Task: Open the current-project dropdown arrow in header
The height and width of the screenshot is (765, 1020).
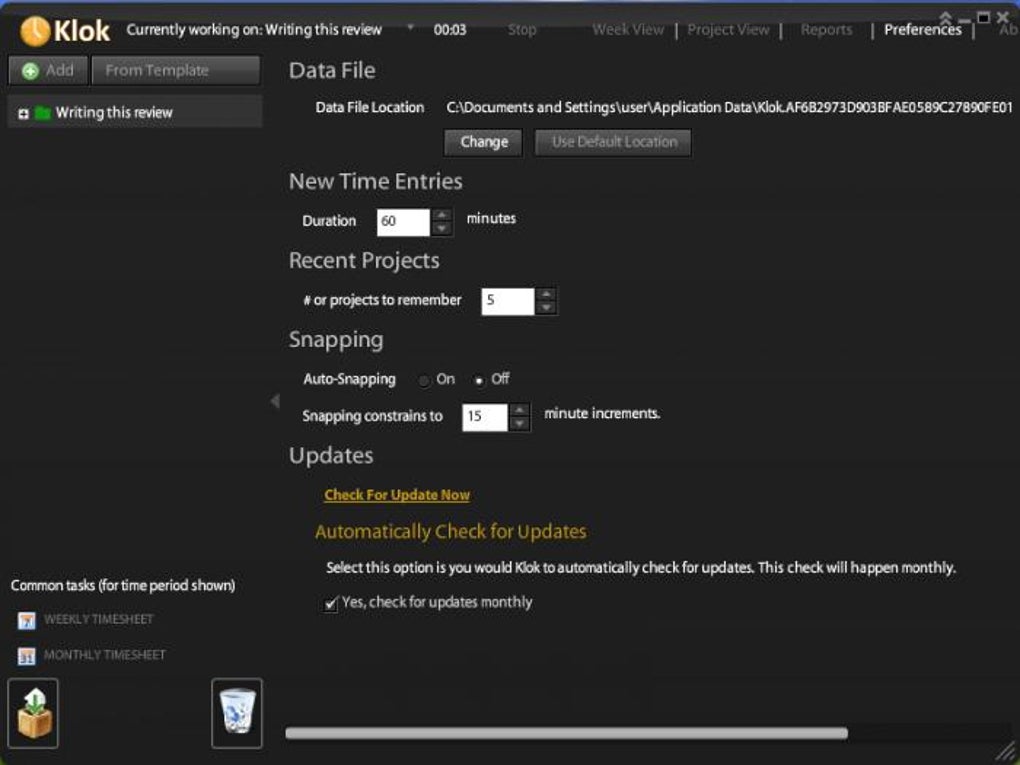Action: 410,27
